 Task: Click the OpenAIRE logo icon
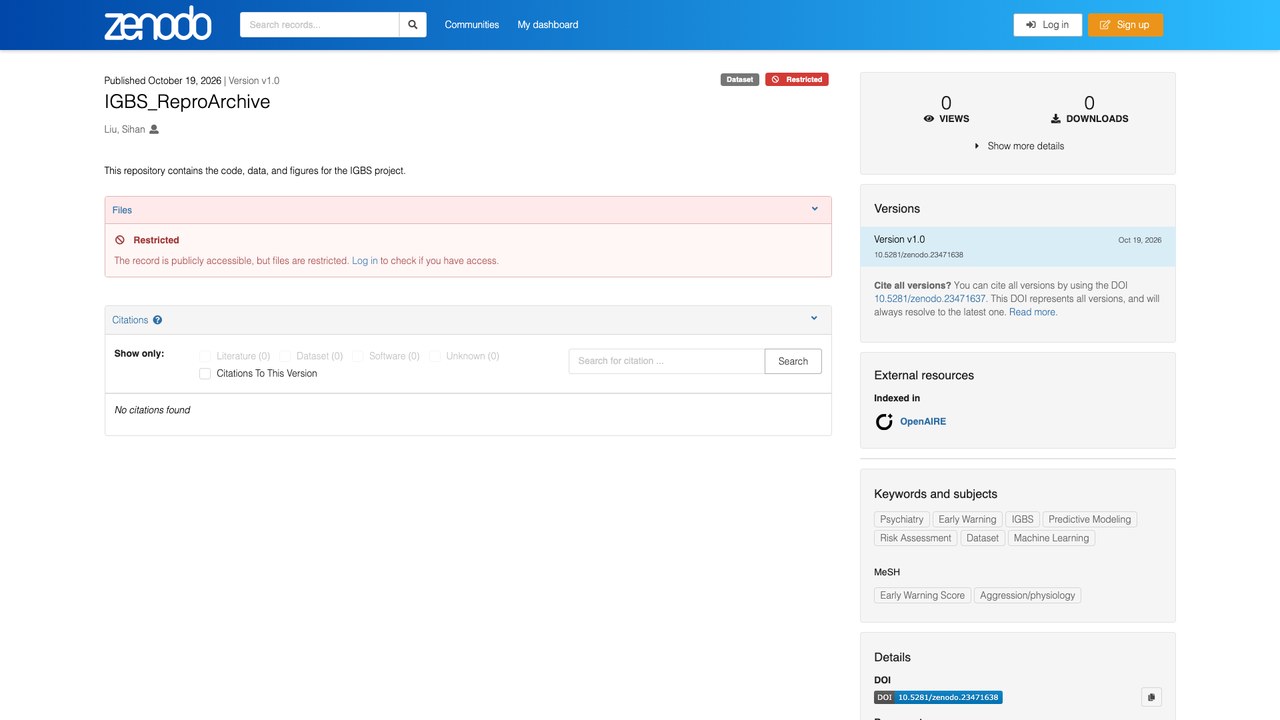884,422
